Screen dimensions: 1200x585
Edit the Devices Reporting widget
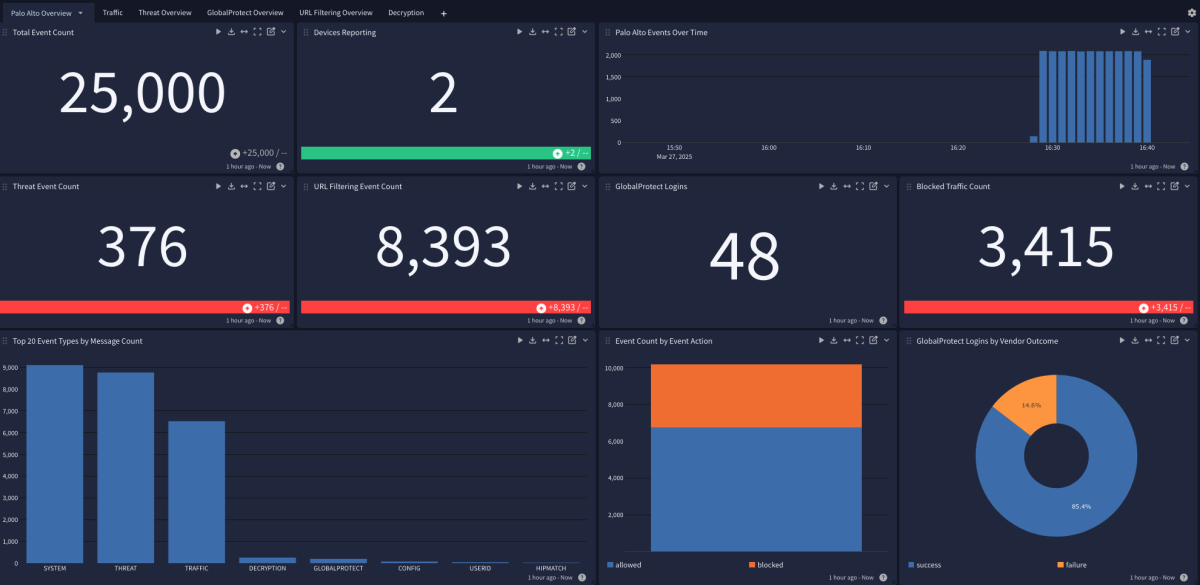[x=571, y=32]
